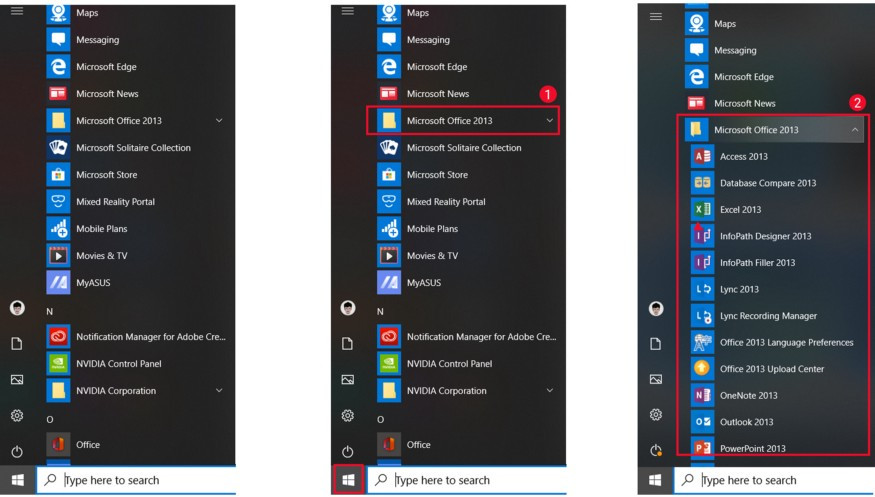Viewport: 875px width, 497px height.
Task: Click Power button in right Start menu sidebar
Action: click(x=656, y=450)
